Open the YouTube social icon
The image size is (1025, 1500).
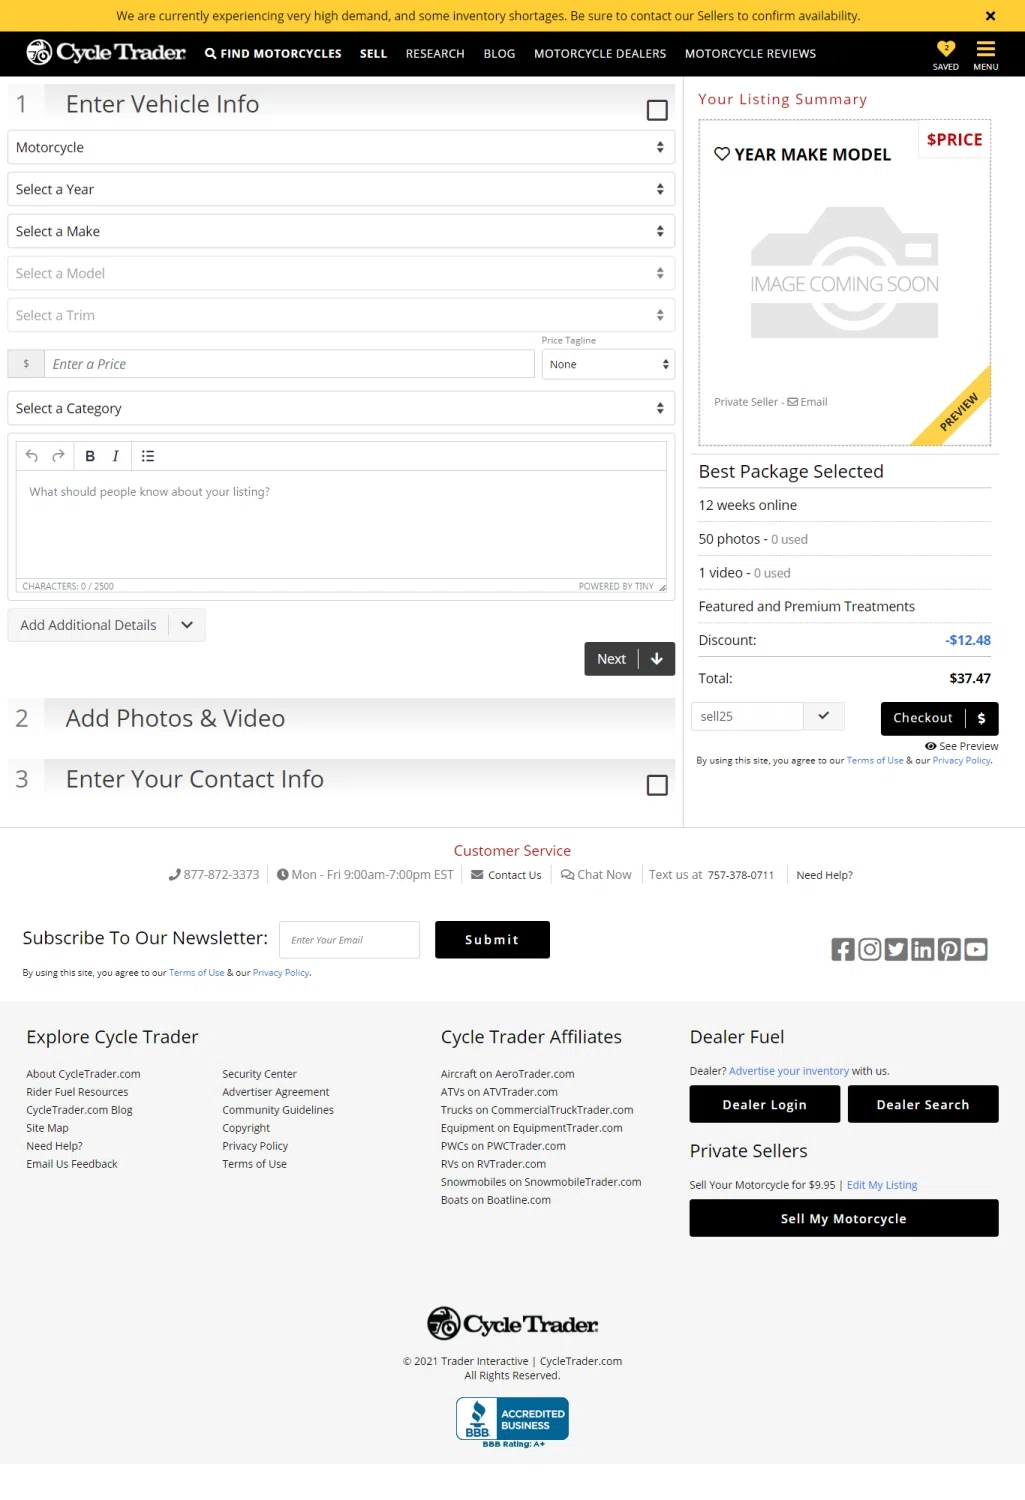coord(976,949)
